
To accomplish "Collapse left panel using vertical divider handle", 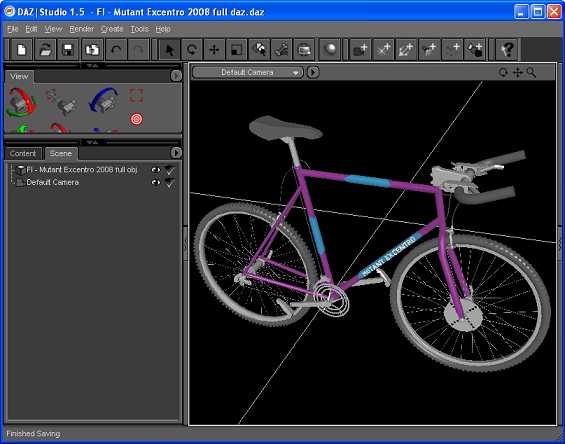I will pos(186,244).
